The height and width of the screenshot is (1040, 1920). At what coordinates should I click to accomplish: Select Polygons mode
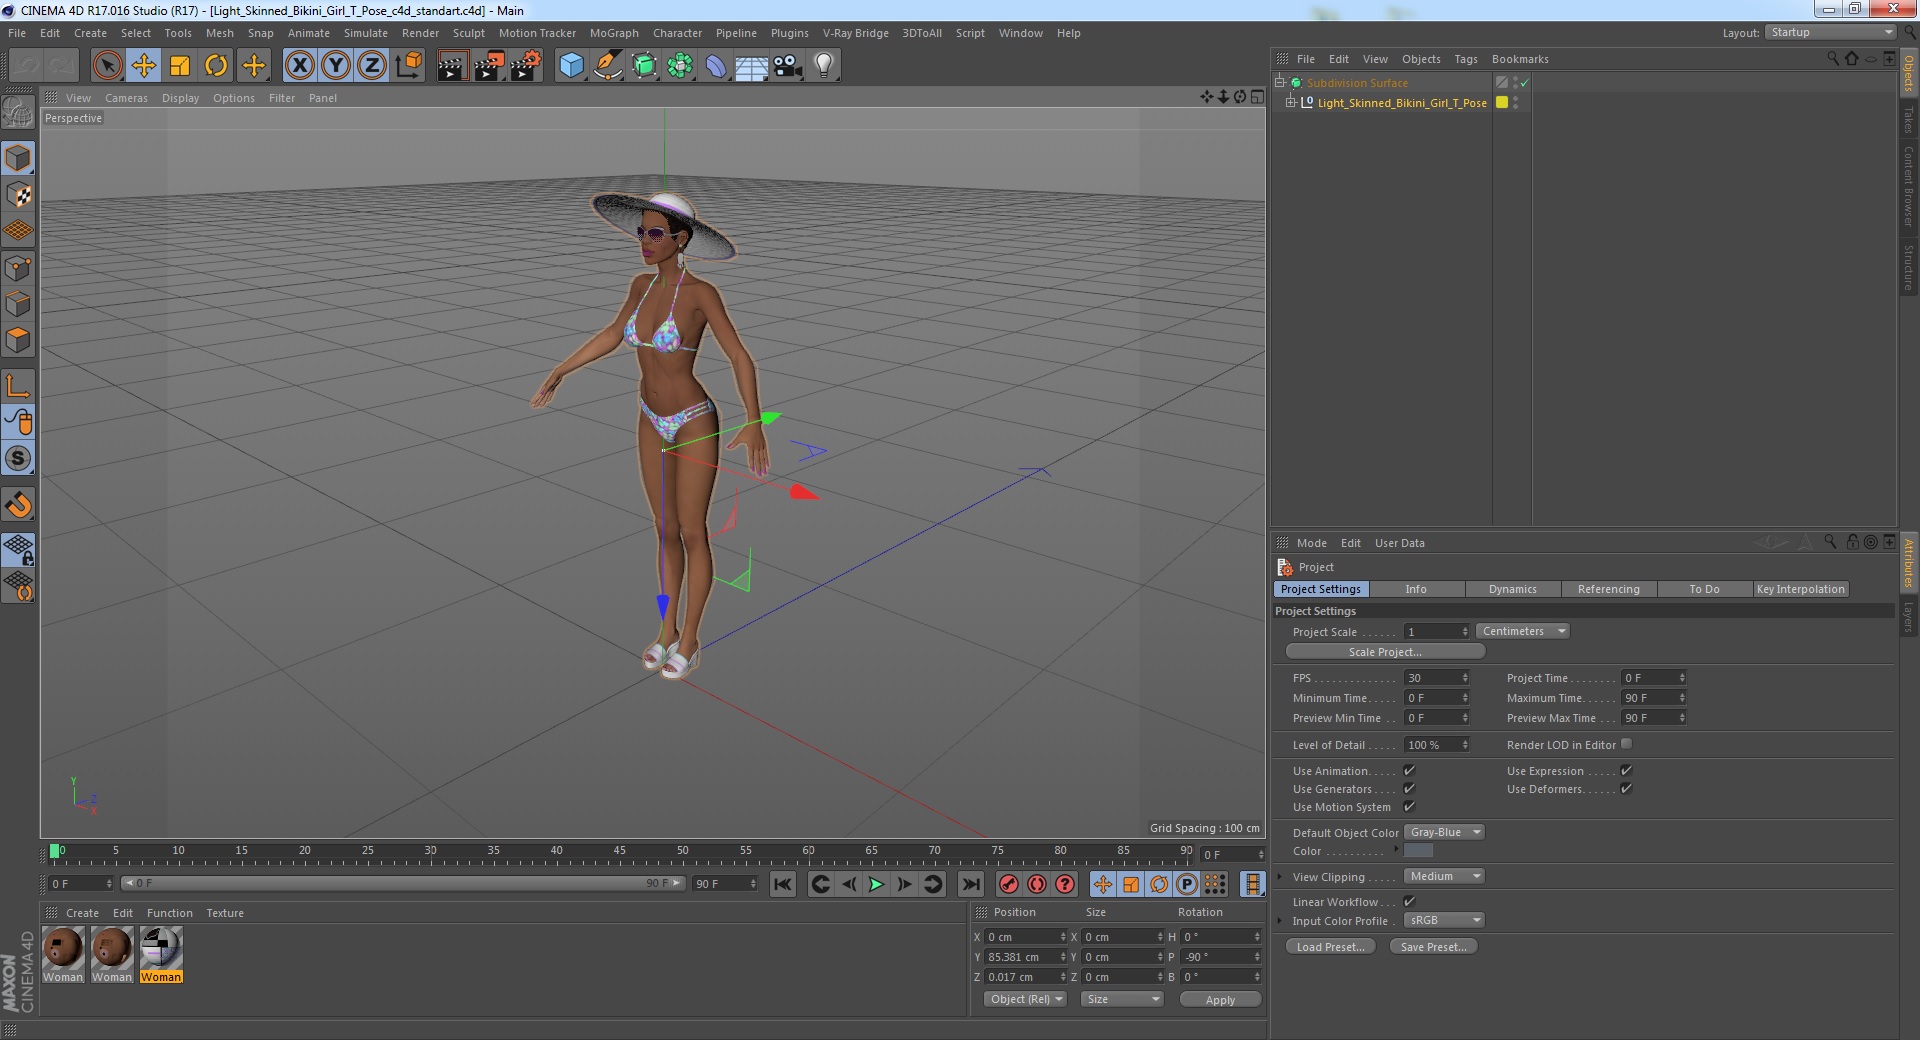tap(18, 340)
